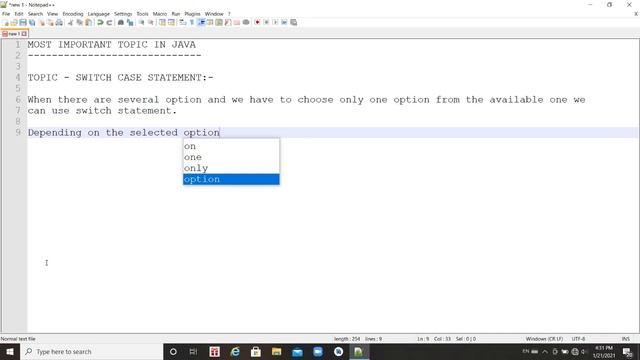
Task: Click Run Macro Multiple Times icon
Action: pyautogui.click(x=284, y=22)
